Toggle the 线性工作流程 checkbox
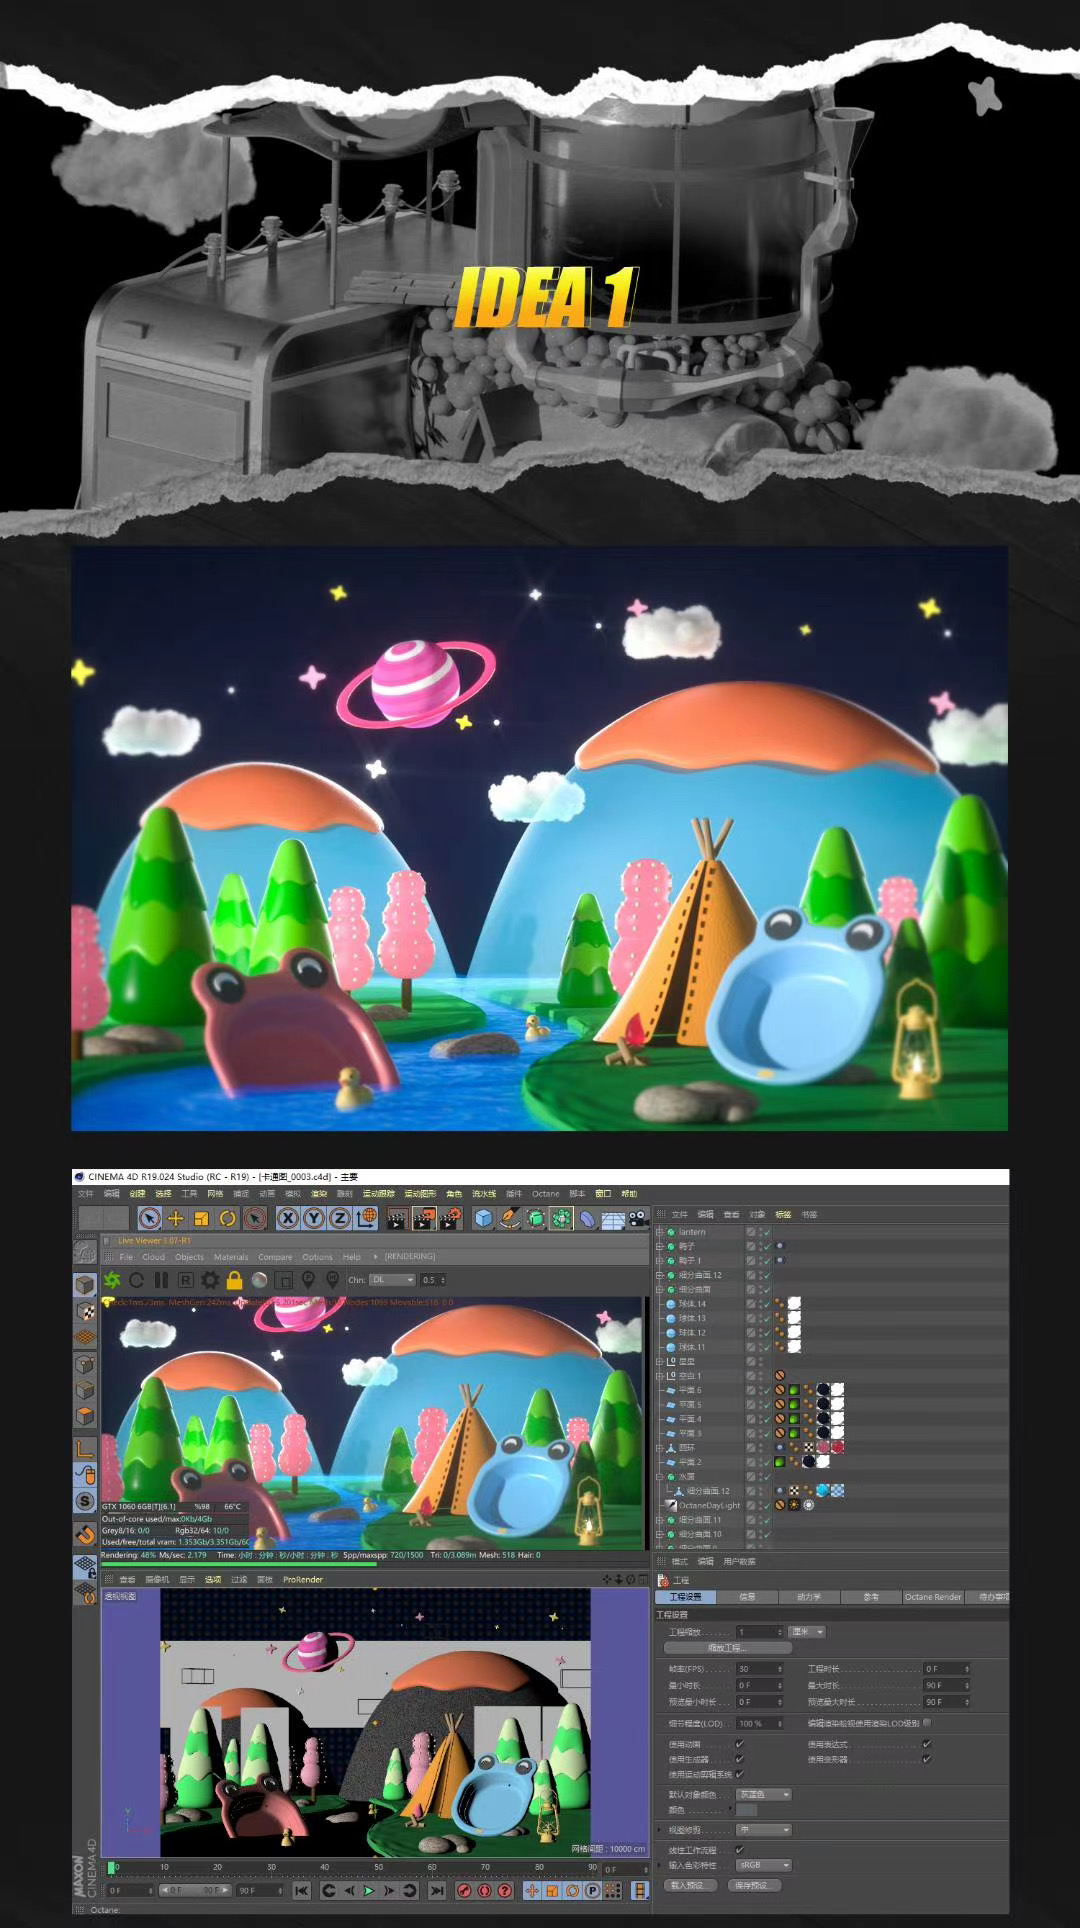1080x1928 pixels. point(740,1850)
